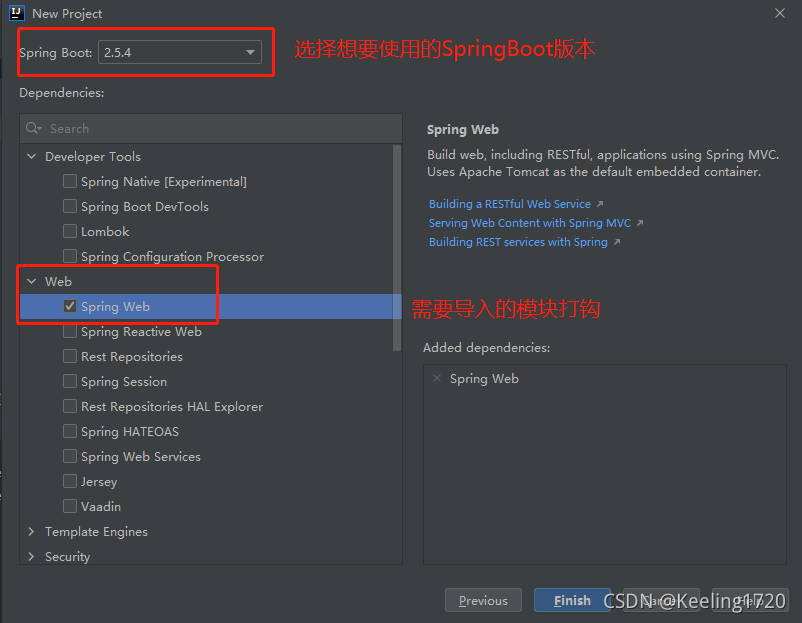Click the Lombok label text
The height and width of the screenshot is (623, 802).
pos(105,232)
